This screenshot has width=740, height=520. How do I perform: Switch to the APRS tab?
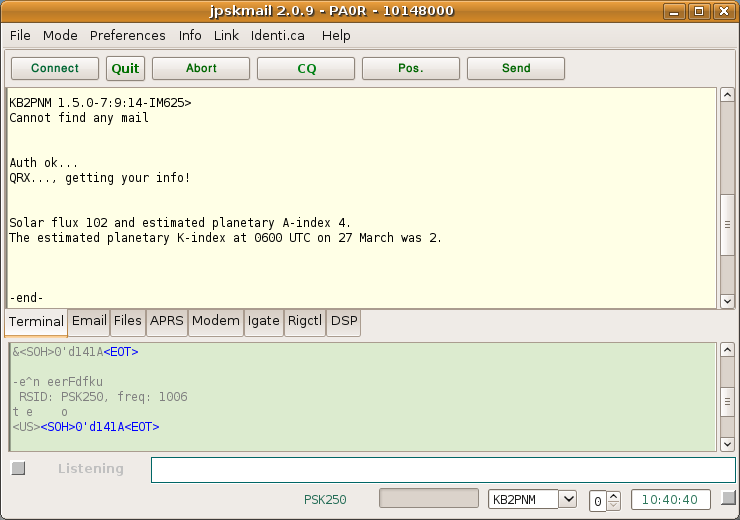[x=166, y=321]
